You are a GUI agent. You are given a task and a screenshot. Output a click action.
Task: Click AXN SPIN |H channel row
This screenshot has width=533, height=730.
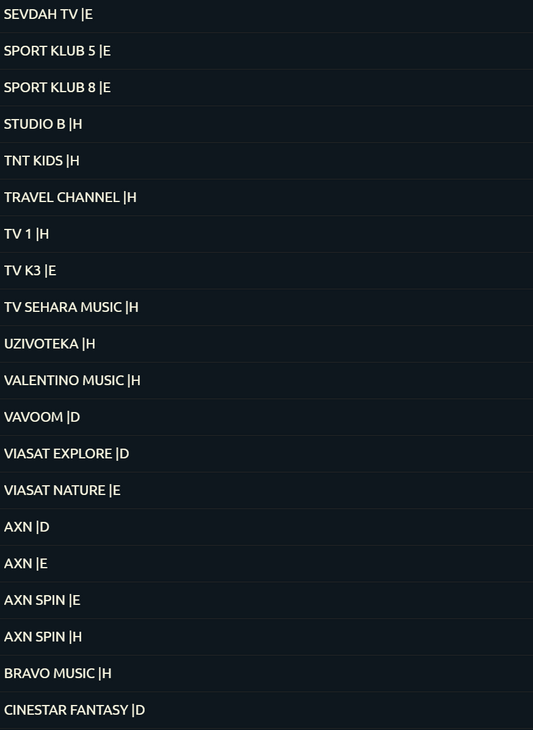click(x=266, y=637)
